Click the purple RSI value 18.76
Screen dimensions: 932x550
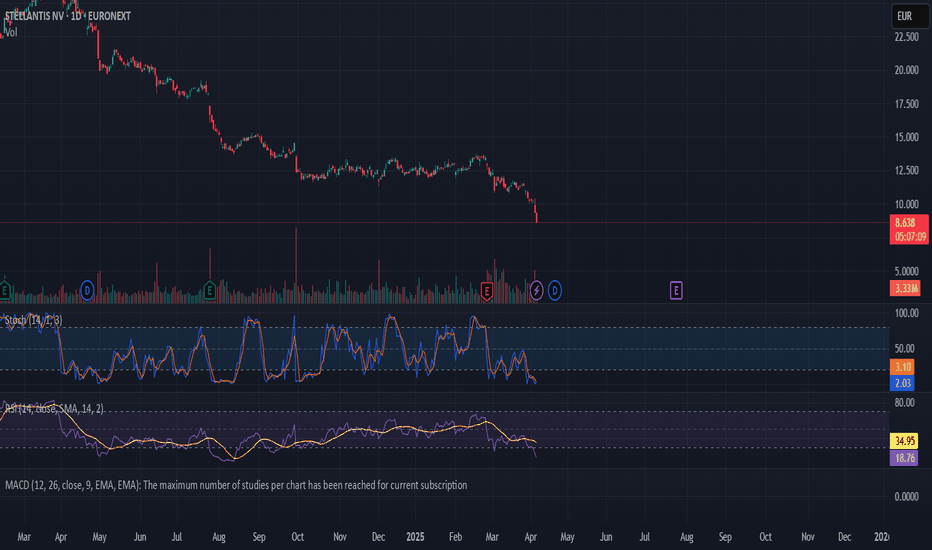click(904, 458)
